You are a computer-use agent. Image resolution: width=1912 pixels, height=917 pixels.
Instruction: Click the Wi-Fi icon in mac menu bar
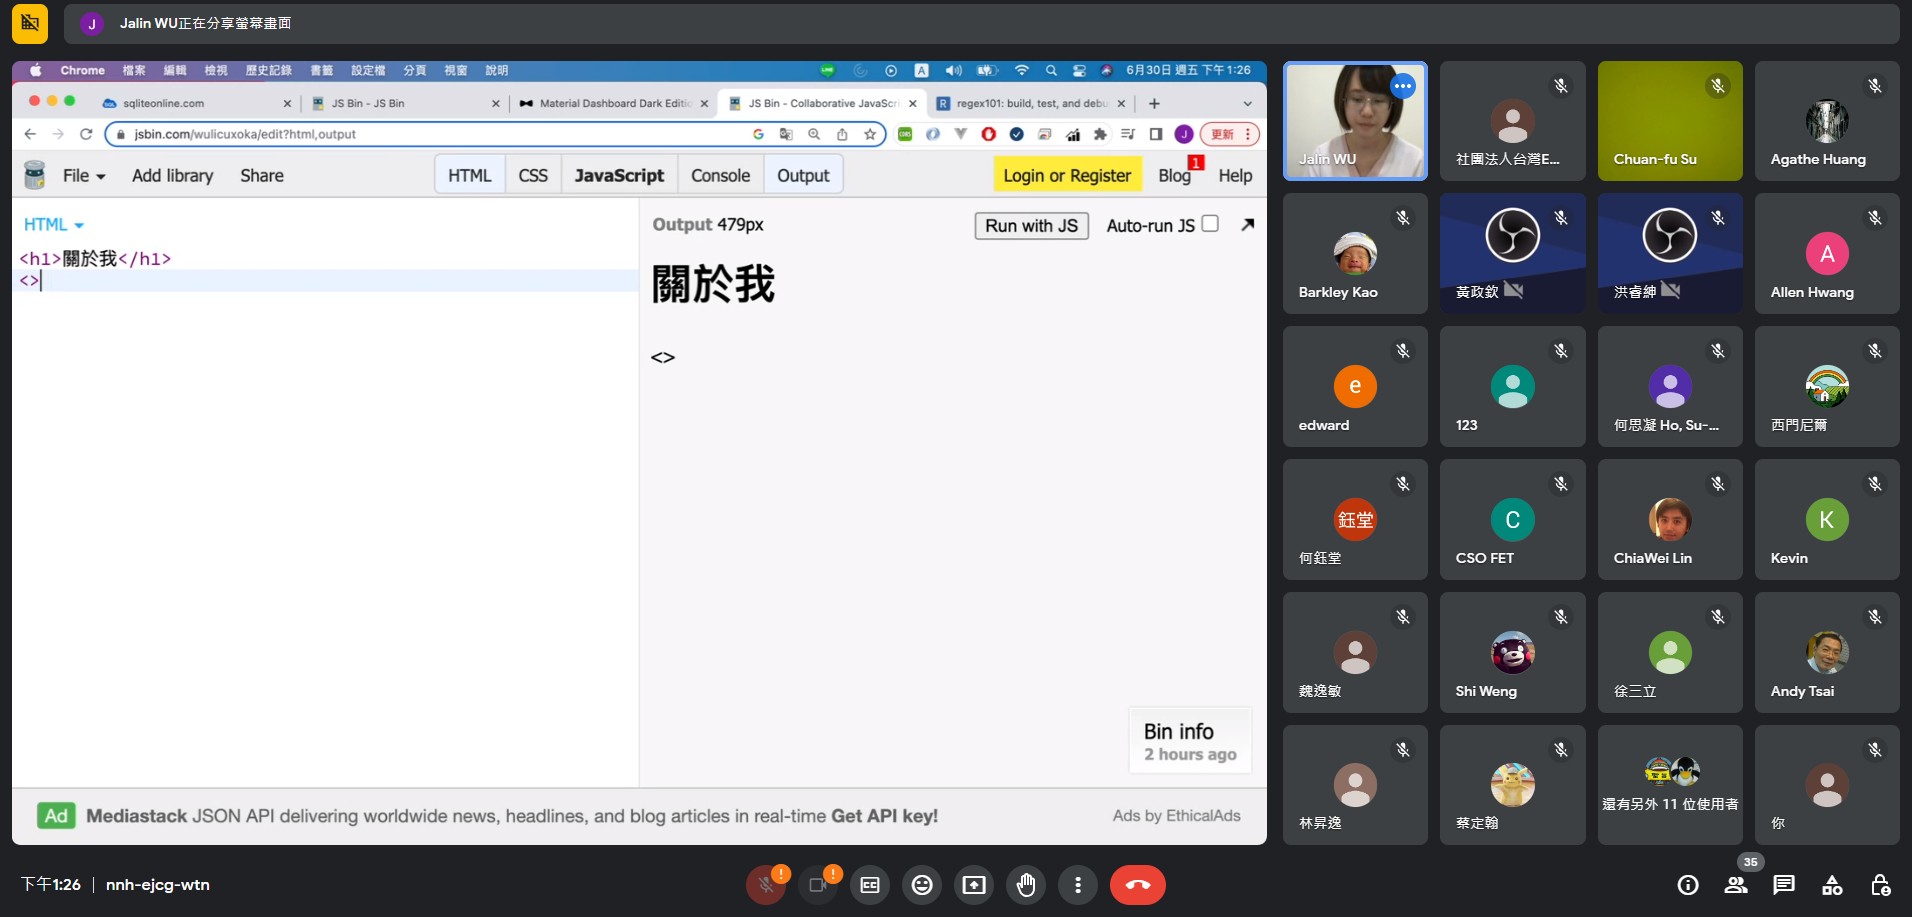coord(1021,70)
